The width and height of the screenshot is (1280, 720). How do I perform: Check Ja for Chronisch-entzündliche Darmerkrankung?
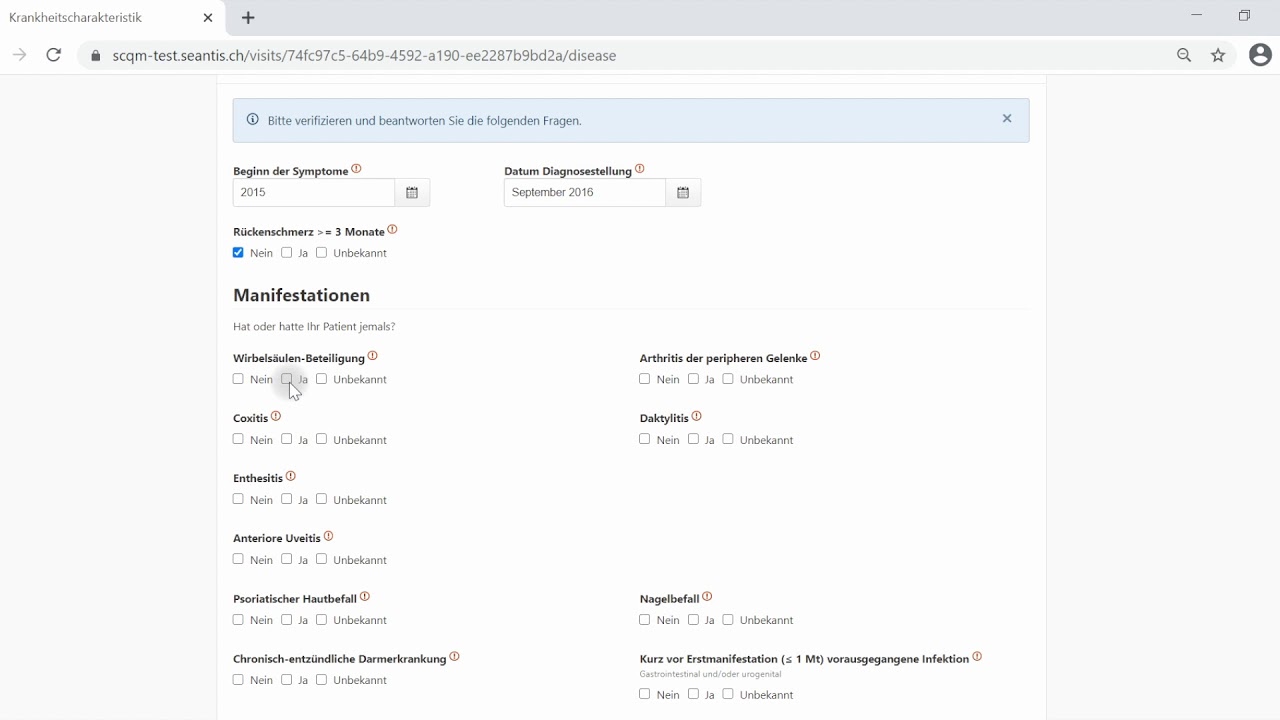[x=287, y=679]
